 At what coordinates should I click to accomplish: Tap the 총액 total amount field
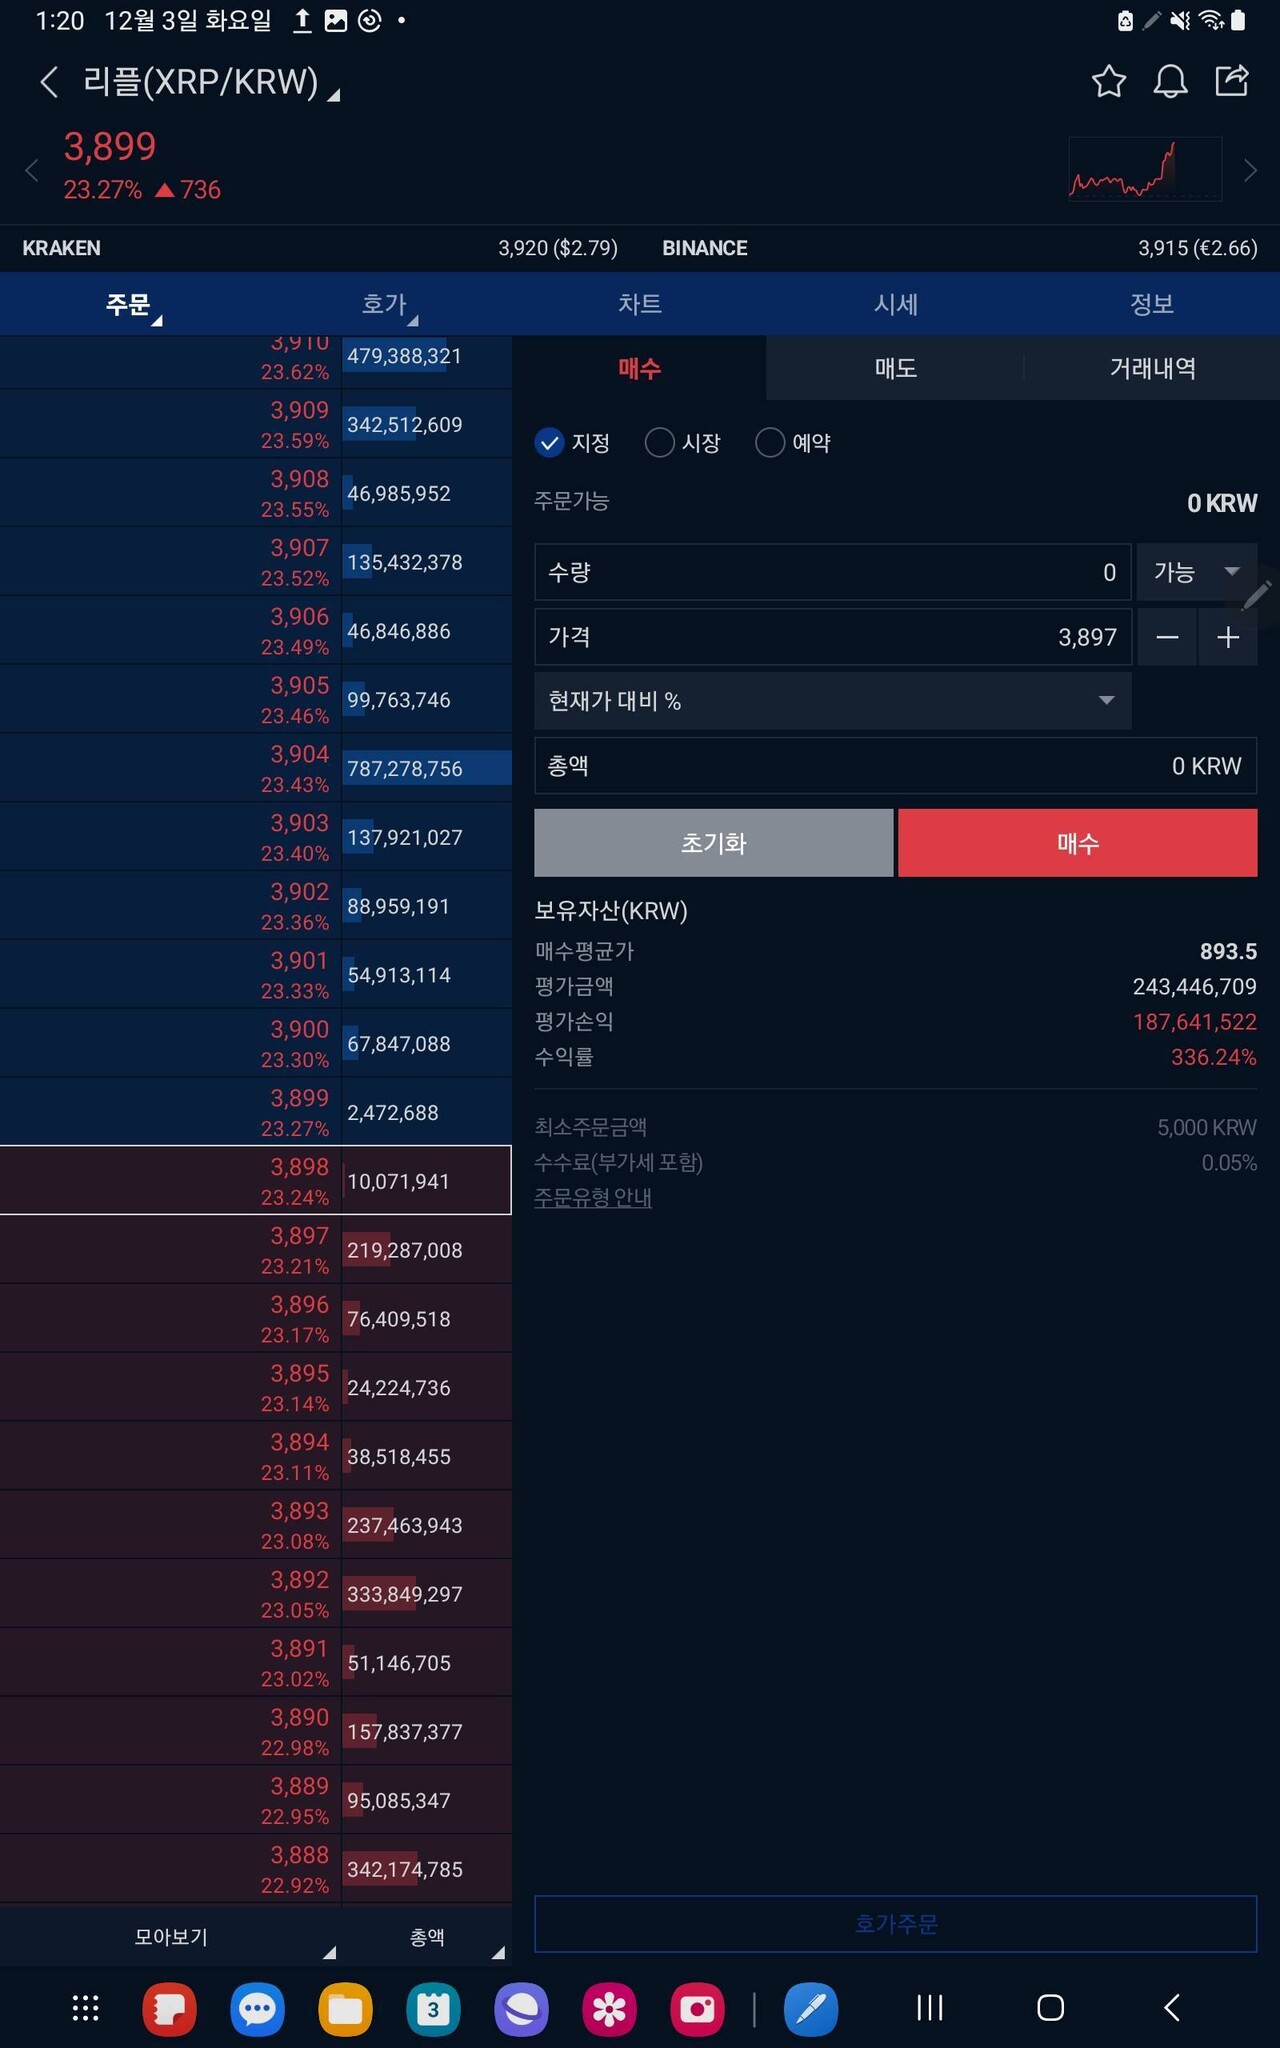896,766
